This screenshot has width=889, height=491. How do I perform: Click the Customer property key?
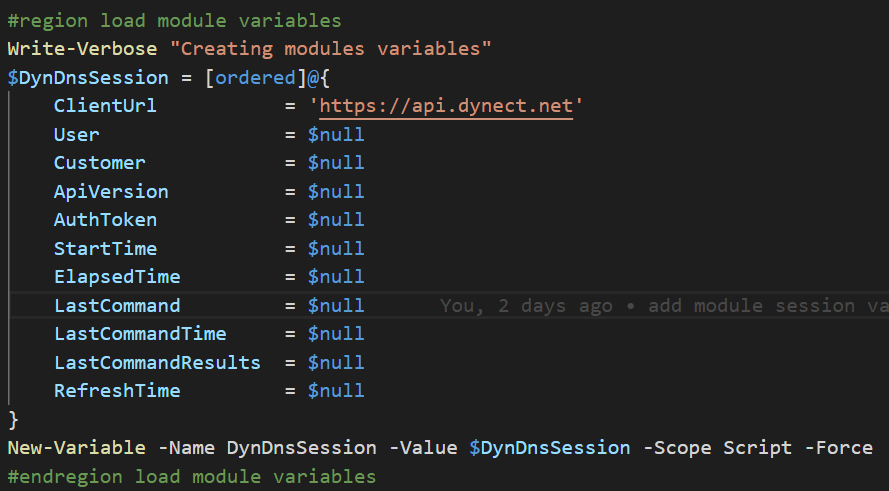click(x=100, y=163)
